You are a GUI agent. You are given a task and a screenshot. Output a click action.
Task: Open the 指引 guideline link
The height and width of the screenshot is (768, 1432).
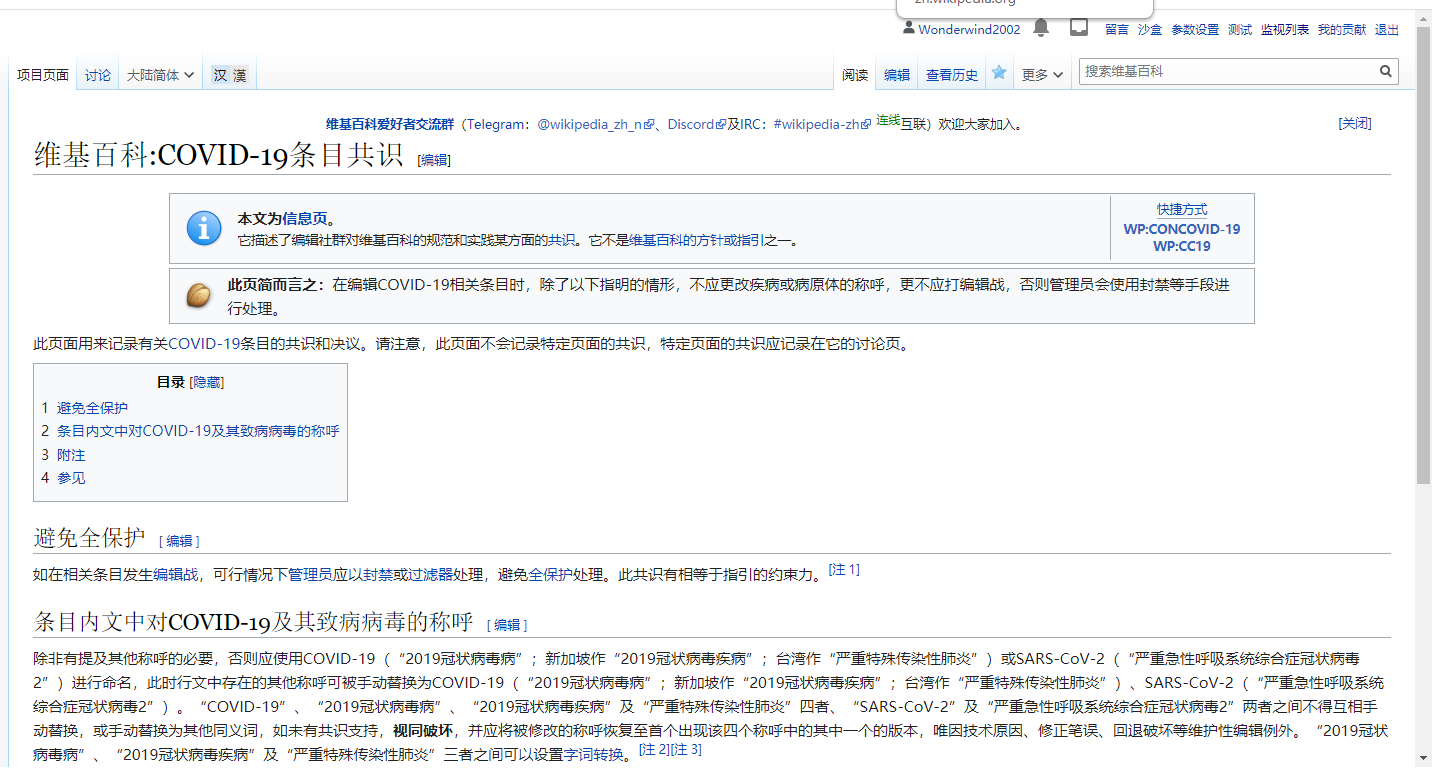point(751,240)
